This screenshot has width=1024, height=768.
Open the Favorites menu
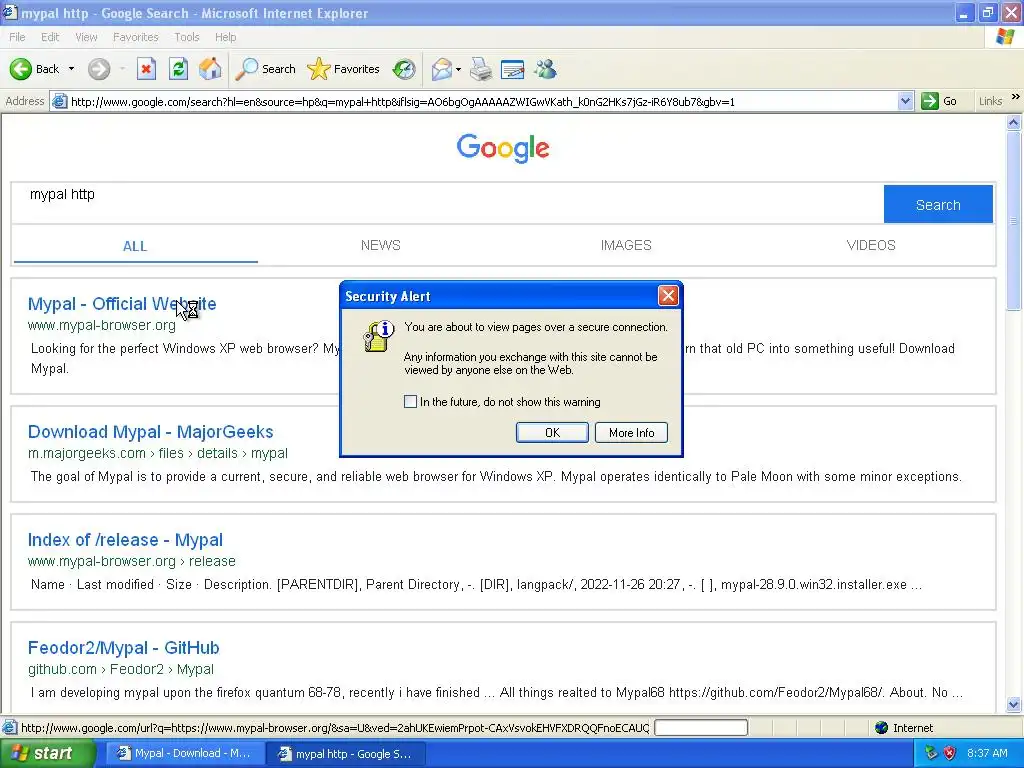[x=135, y=37]
